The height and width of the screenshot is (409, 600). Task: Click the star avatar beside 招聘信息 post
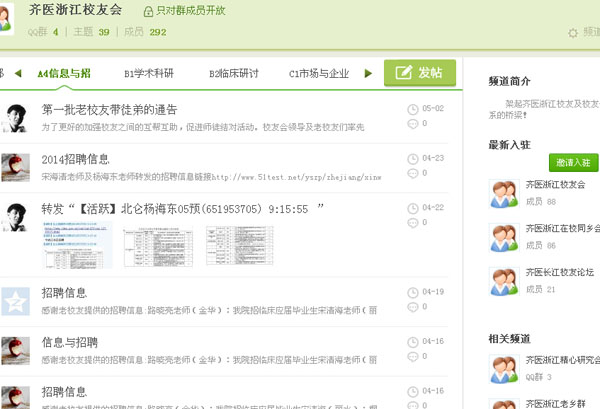(15, 301)
